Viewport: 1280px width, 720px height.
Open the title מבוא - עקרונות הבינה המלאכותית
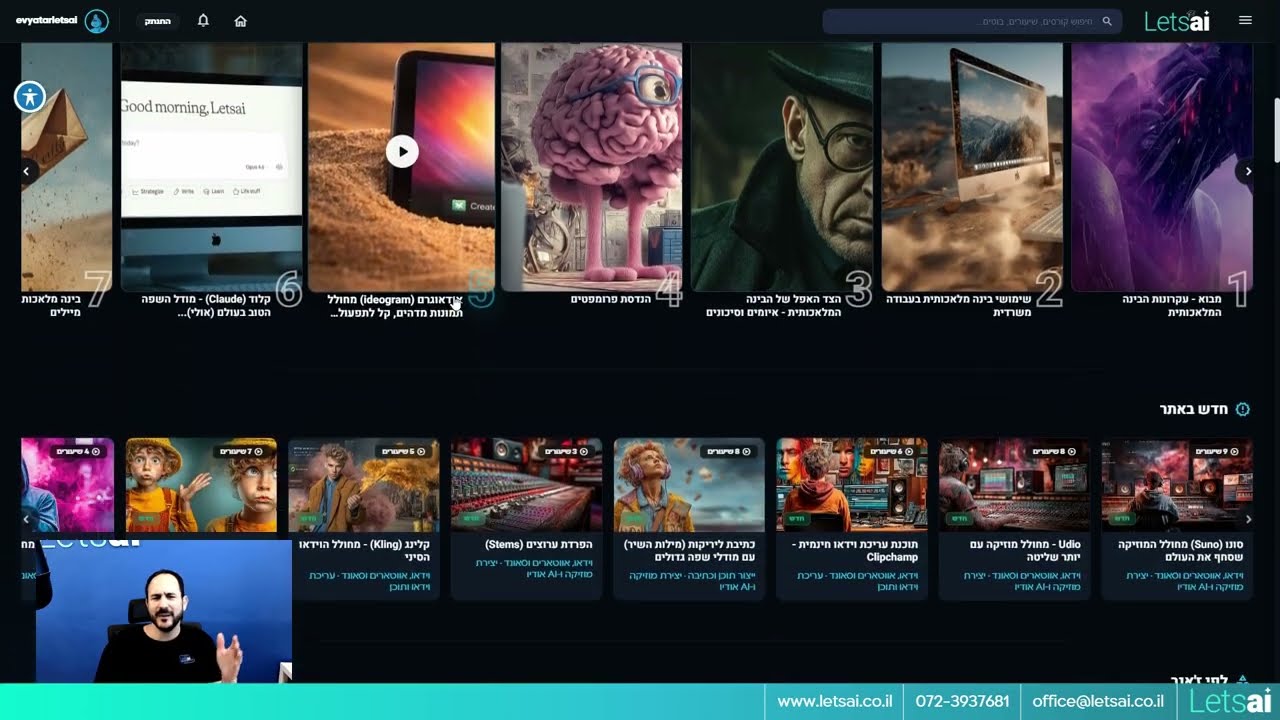(x=1172, y=306)
